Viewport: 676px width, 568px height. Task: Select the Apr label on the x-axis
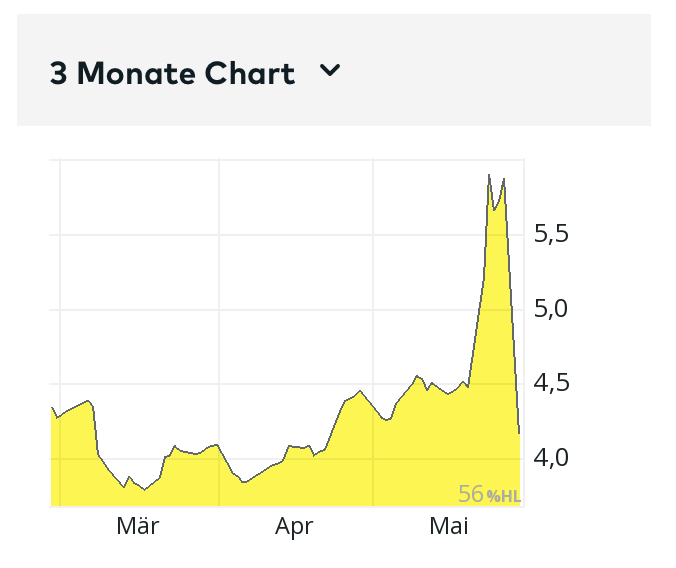click(x=295, y=526)
